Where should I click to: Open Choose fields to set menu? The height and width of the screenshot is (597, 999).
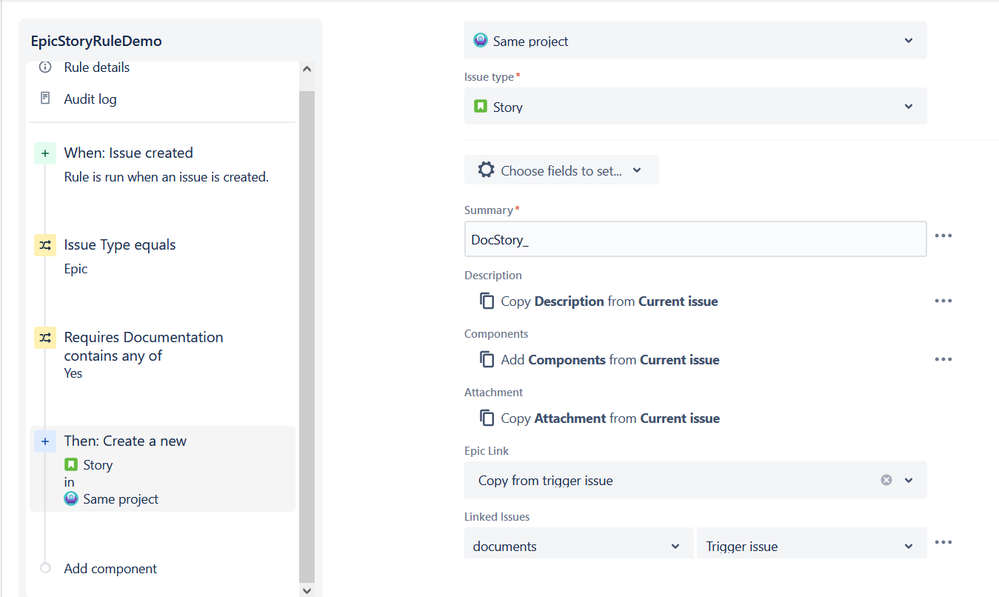pyautogui.click(x=561, y=170)
